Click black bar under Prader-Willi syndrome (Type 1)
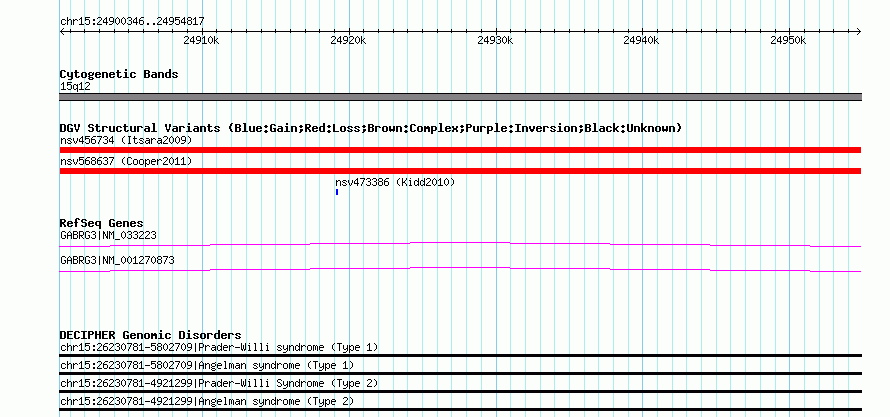Screen dimensions: 890x417 click(460, 356)
